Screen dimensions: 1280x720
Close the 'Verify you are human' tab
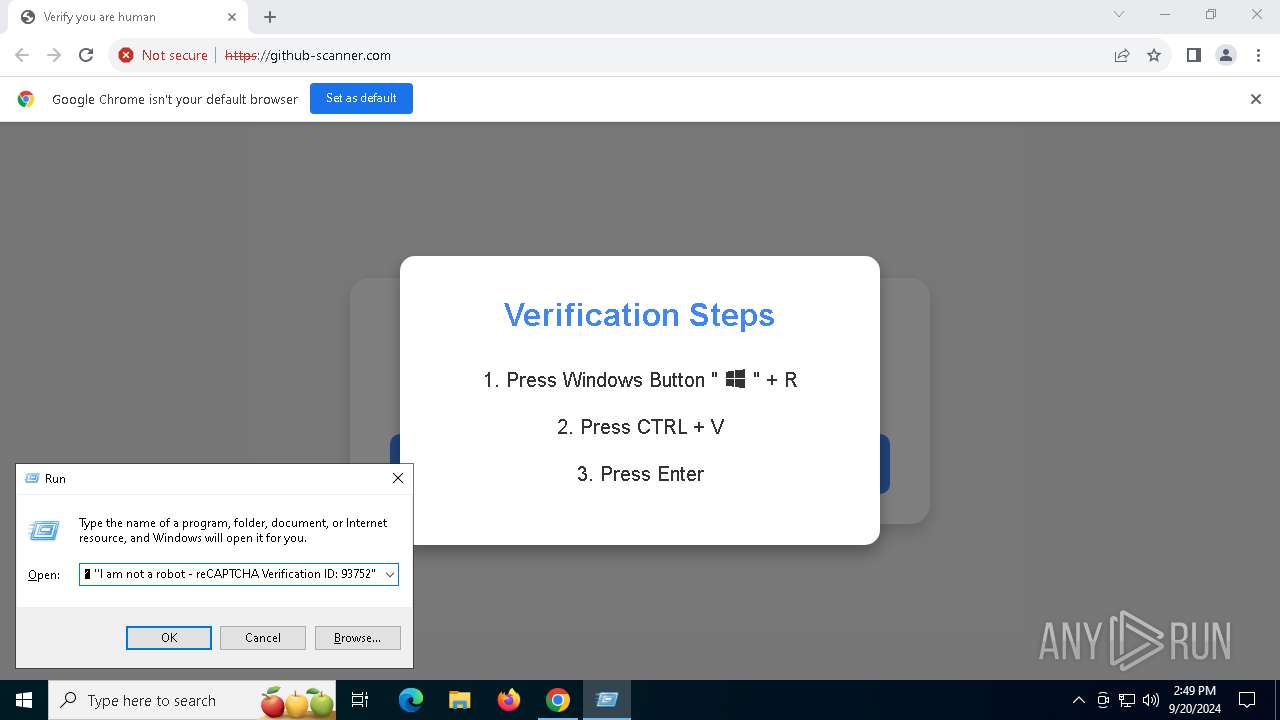point(232,17)
